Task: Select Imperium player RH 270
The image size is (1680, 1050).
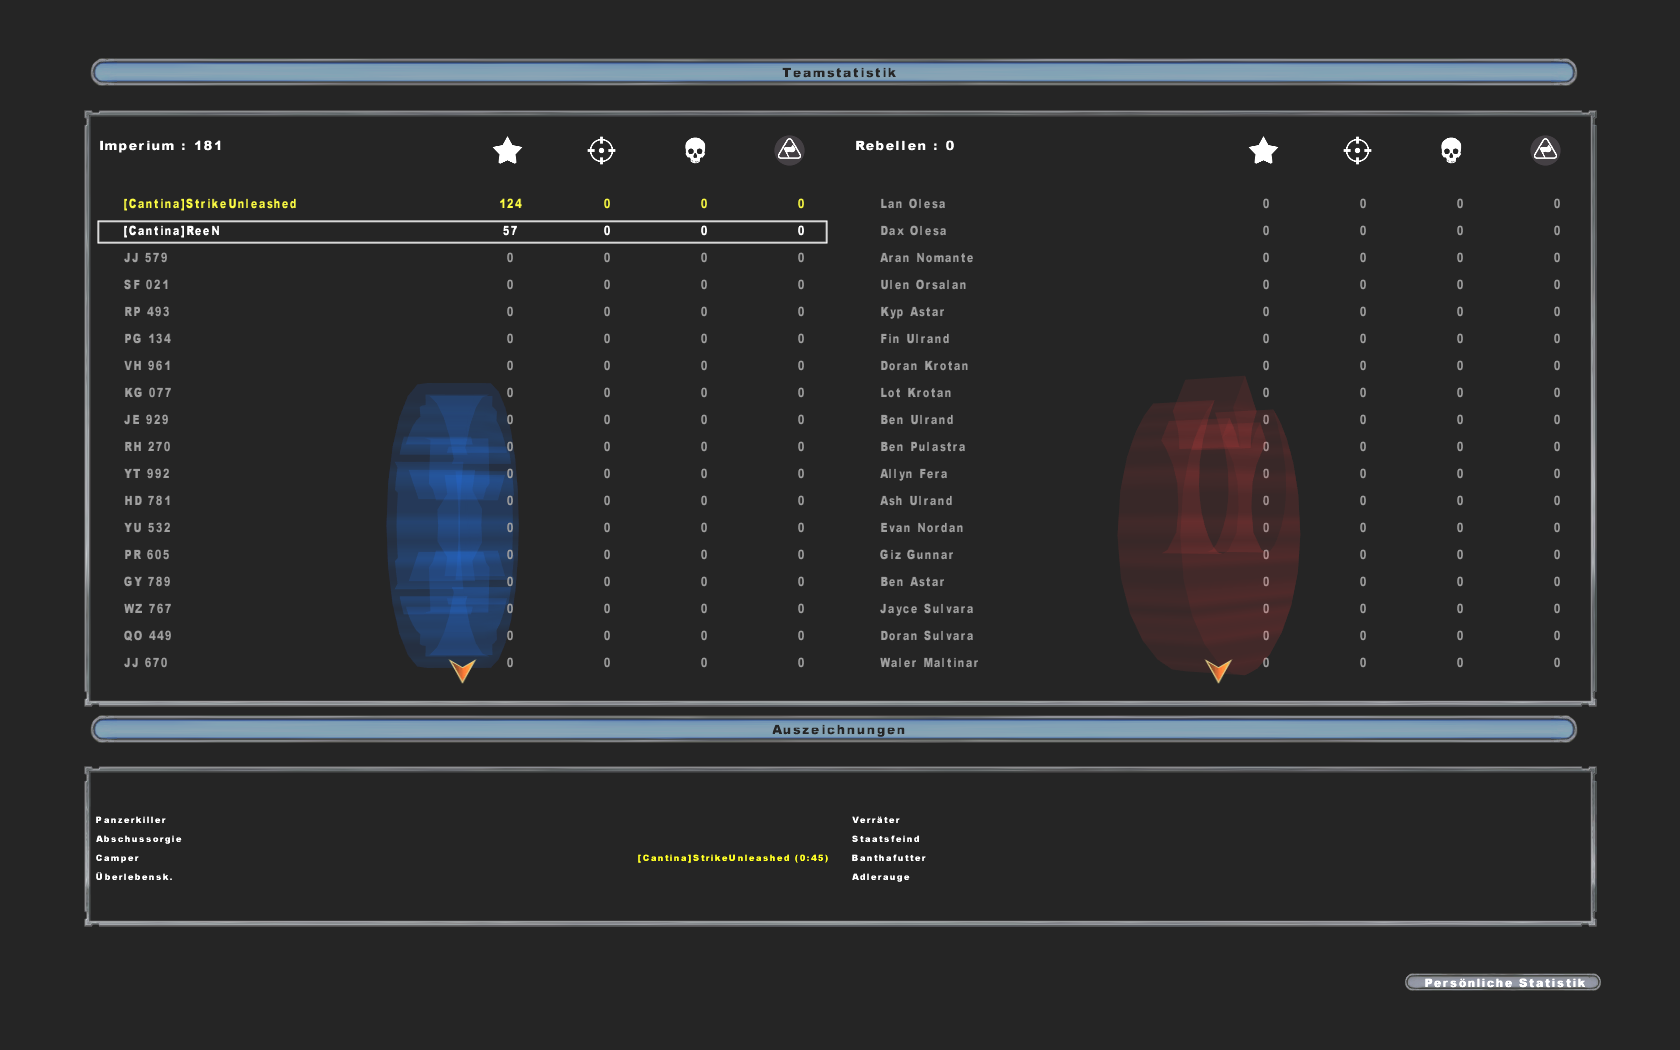Action: [148, 447]
